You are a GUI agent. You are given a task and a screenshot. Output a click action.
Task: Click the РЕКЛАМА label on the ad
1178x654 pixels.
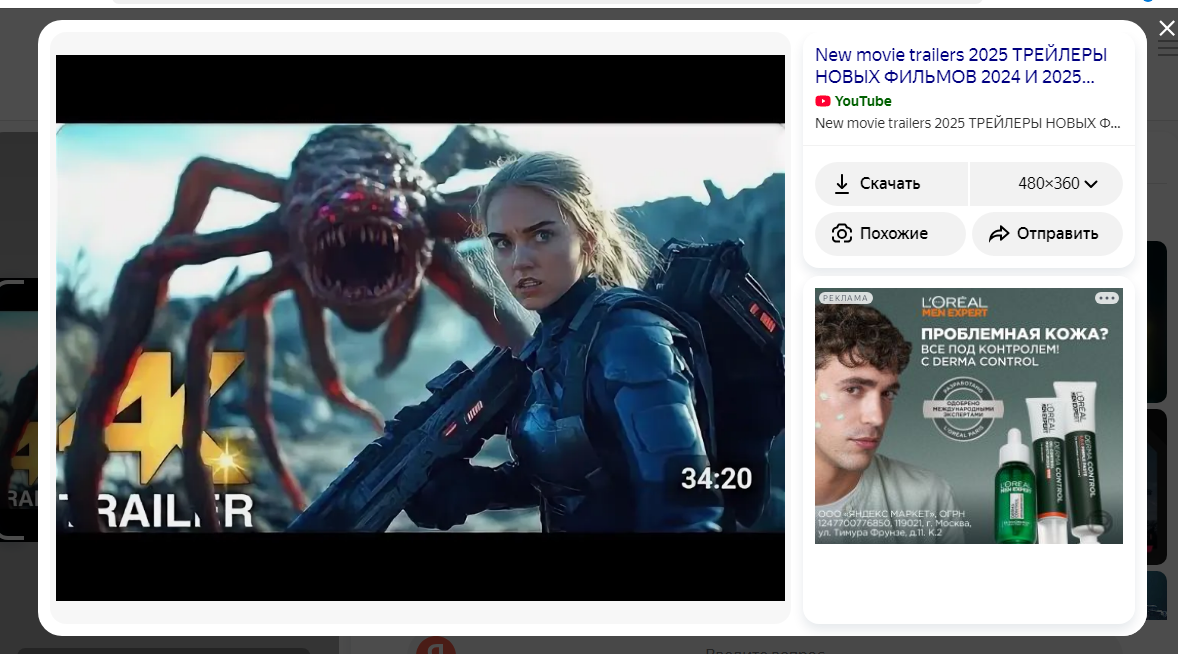(845, 298)
